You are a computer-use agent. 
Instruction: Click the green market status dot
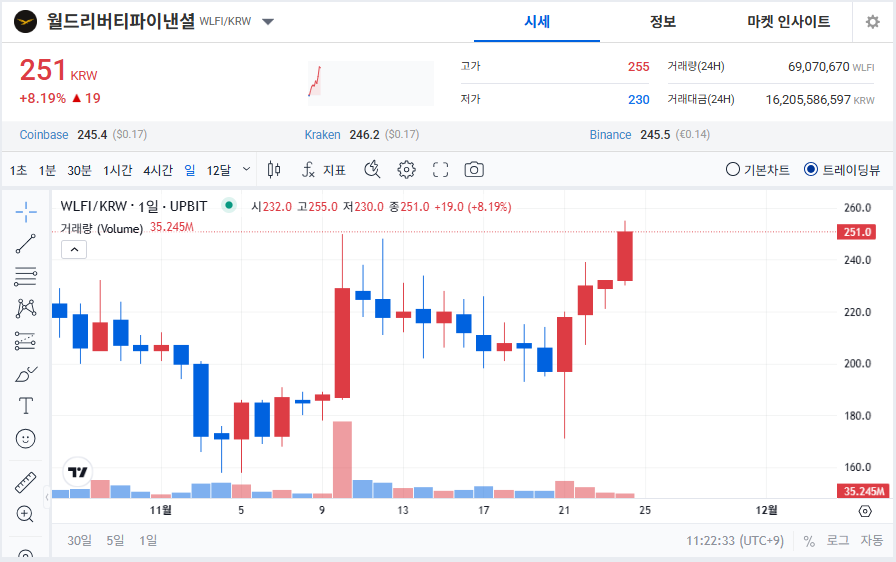229,205
